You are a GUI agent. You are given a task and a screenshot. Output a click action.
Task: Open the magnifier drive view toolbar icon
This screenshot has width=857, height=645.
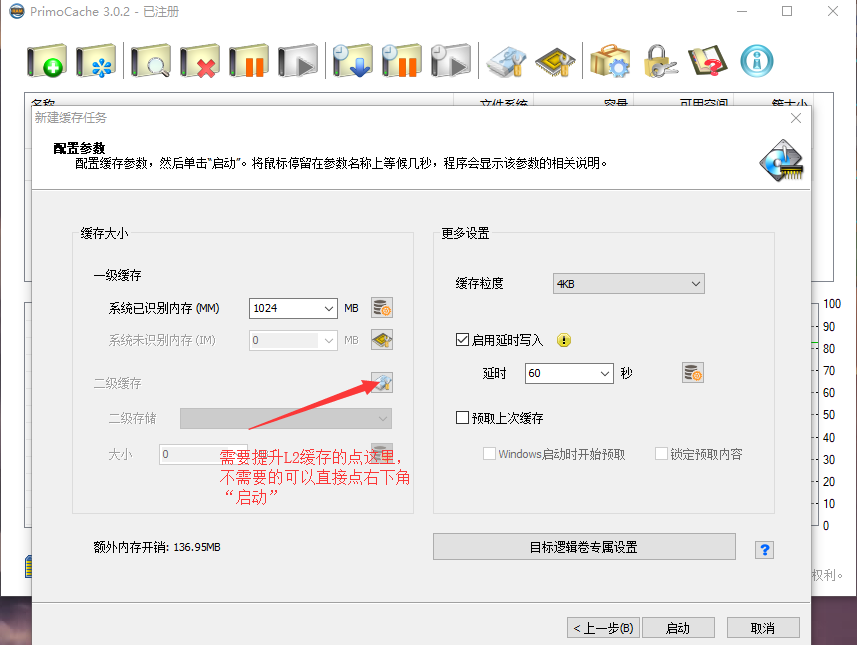click(x=151, y=61)
